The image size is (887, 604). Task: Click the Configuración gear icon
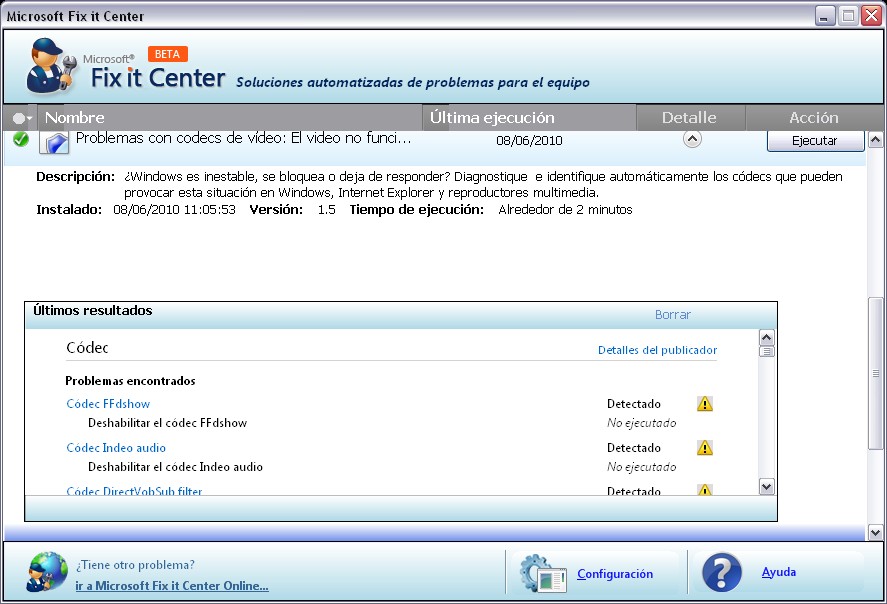pyautogui.click(x=542, y=573)
